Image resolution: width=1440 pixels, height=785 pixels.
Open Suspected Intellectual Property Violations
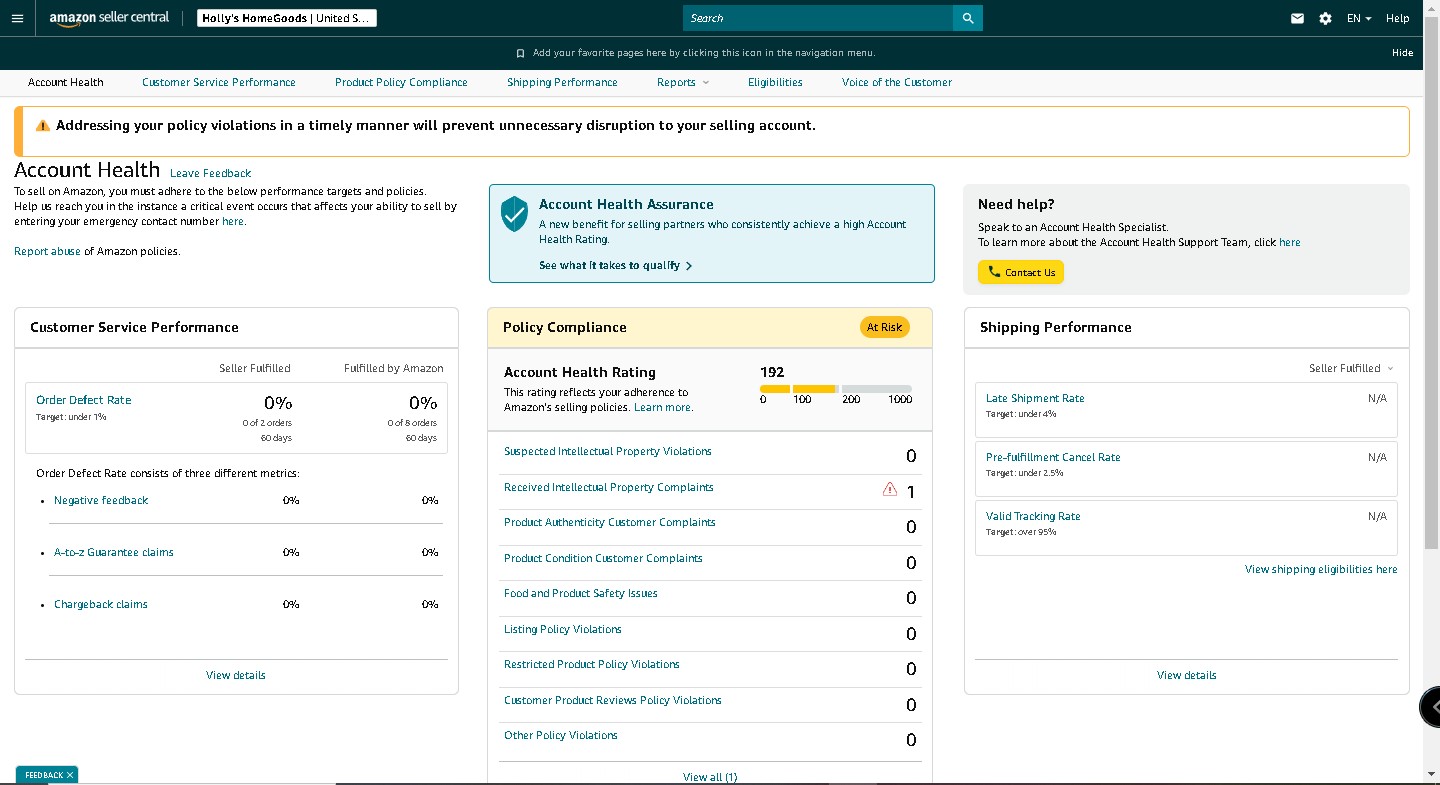pyautogui.click(x=608, y=451)
